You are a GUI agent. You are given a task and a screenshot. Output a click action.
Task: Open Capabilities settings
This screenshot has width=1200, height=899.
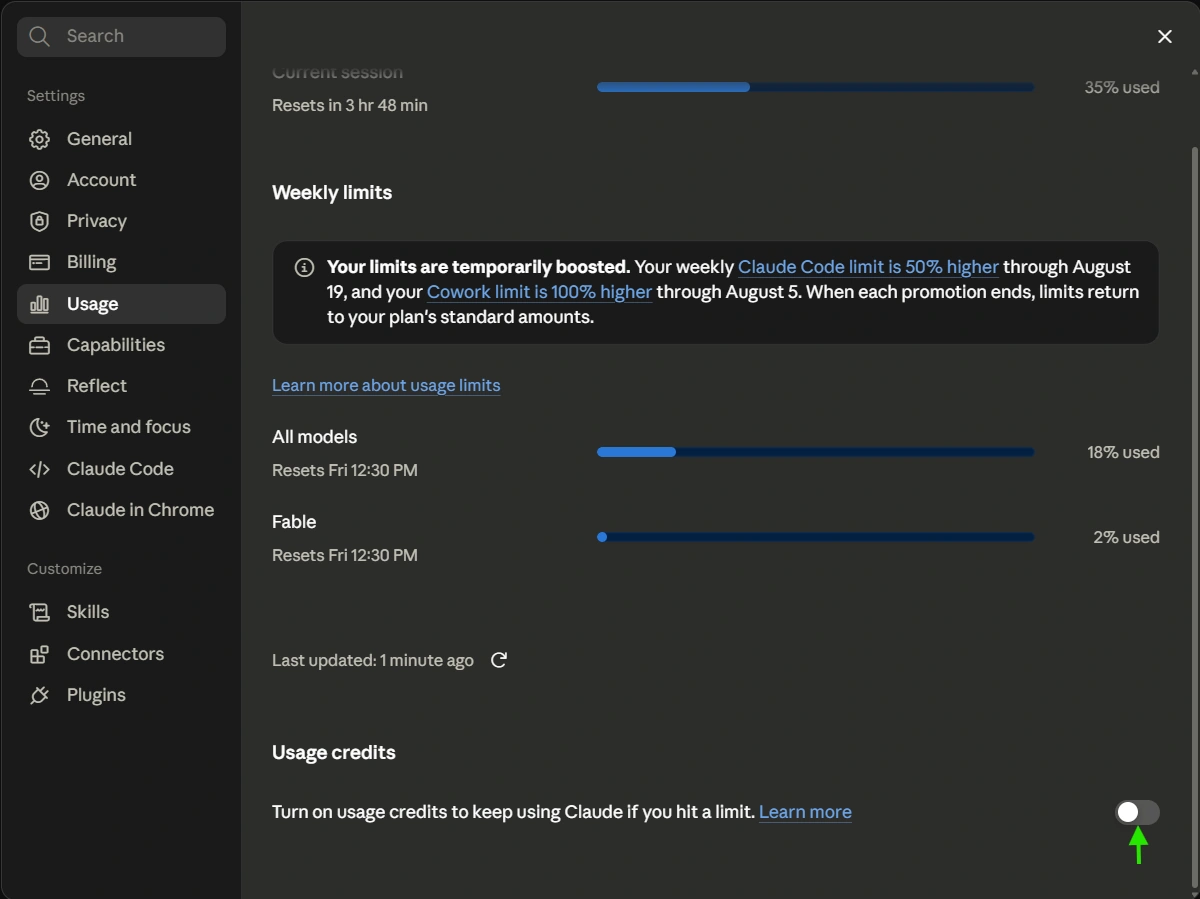pyautogui.click(x=121, y=345)
